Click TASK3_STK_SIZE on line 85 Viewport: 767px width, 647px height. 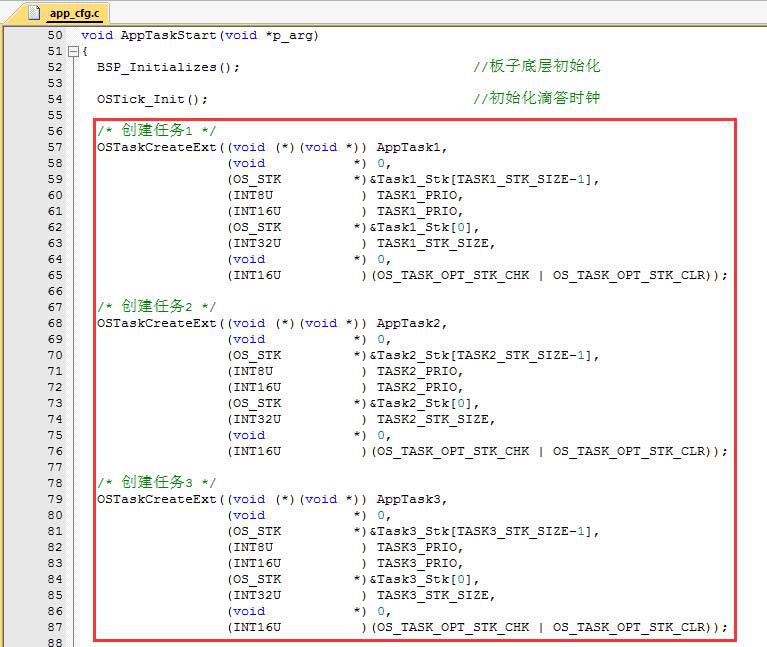tap(432, 596)
